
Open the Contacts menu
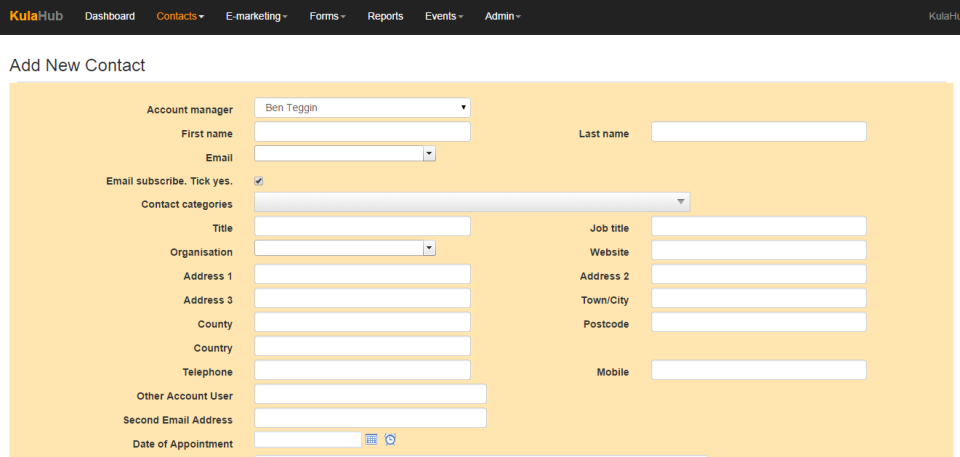(180, 17)
